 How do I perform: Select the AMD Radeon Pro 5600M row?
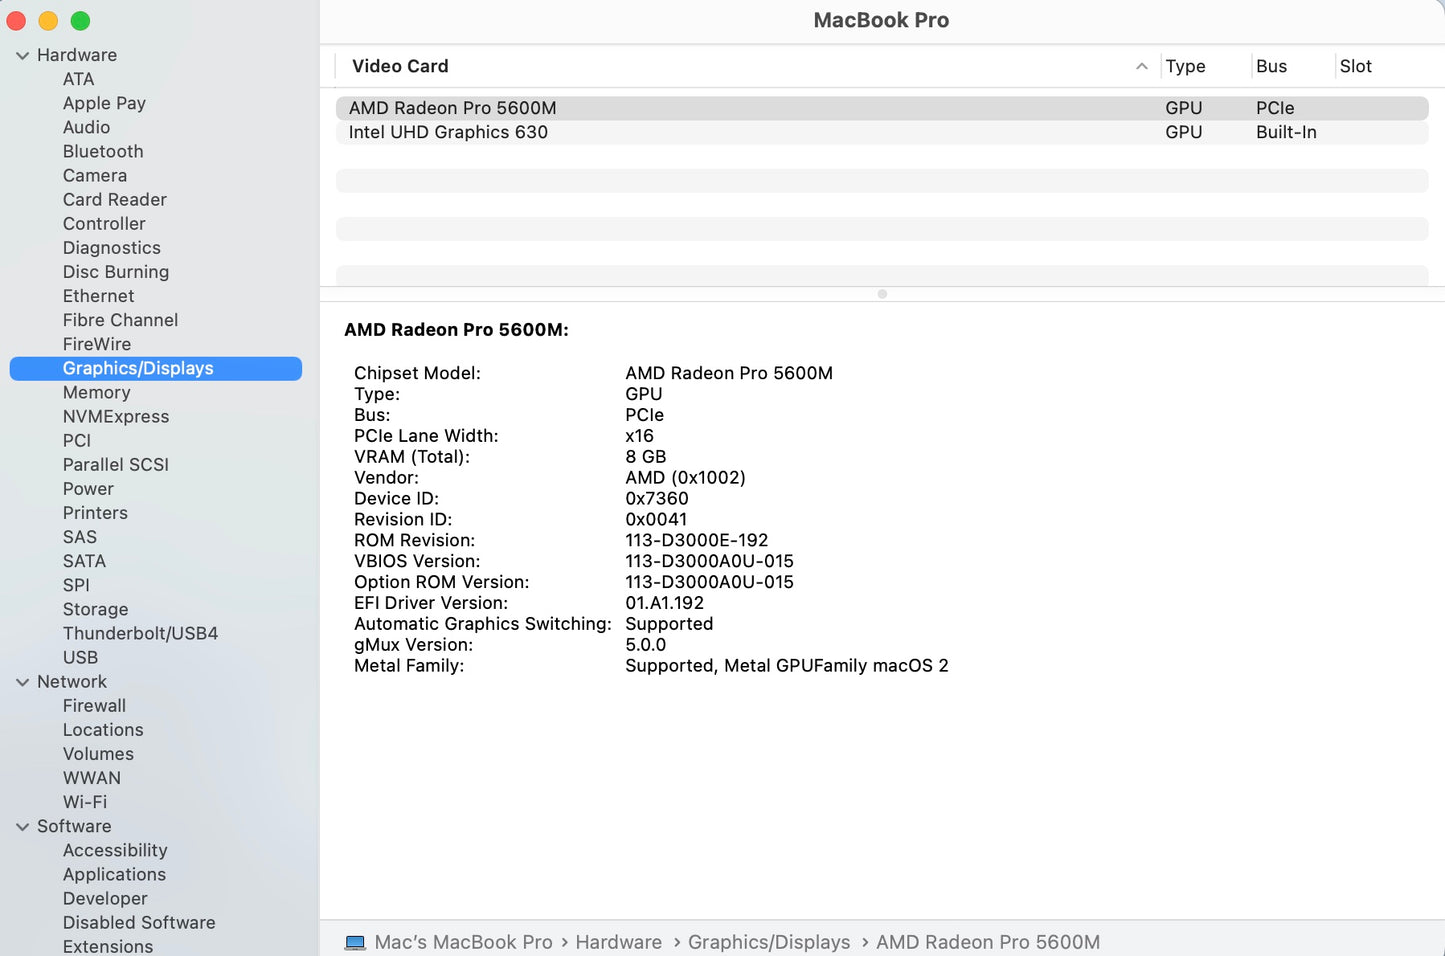452,107
